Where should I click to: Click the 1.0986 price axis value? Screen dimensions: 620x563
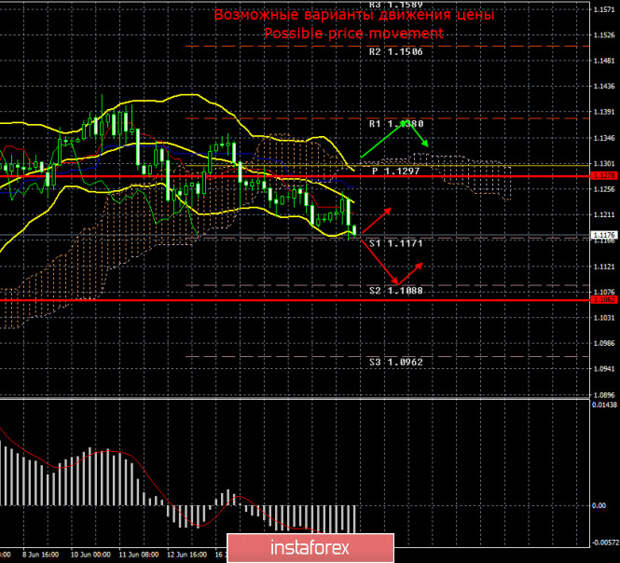(605, 344)
